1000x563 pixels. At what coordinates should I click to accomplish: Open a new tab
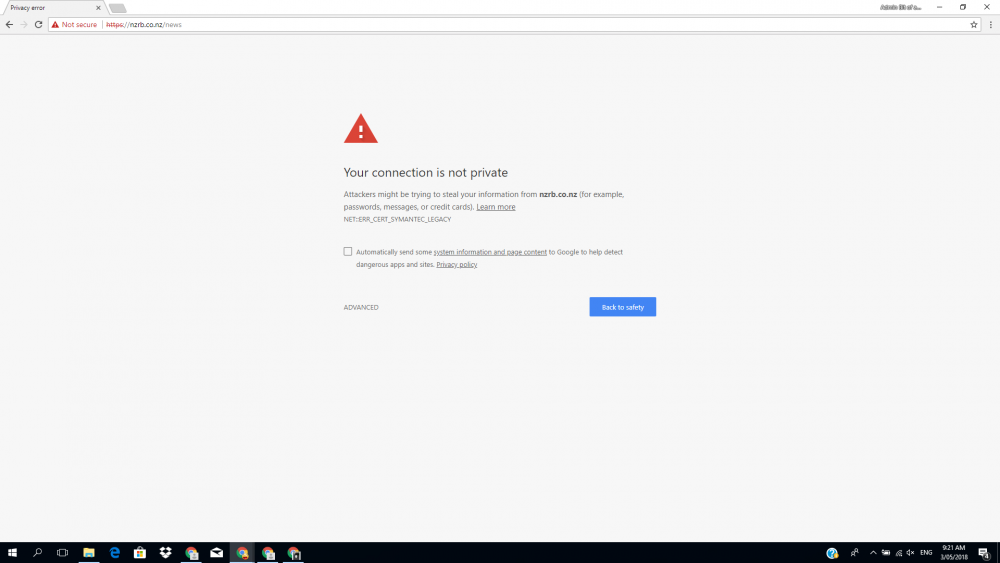(118, 8)
